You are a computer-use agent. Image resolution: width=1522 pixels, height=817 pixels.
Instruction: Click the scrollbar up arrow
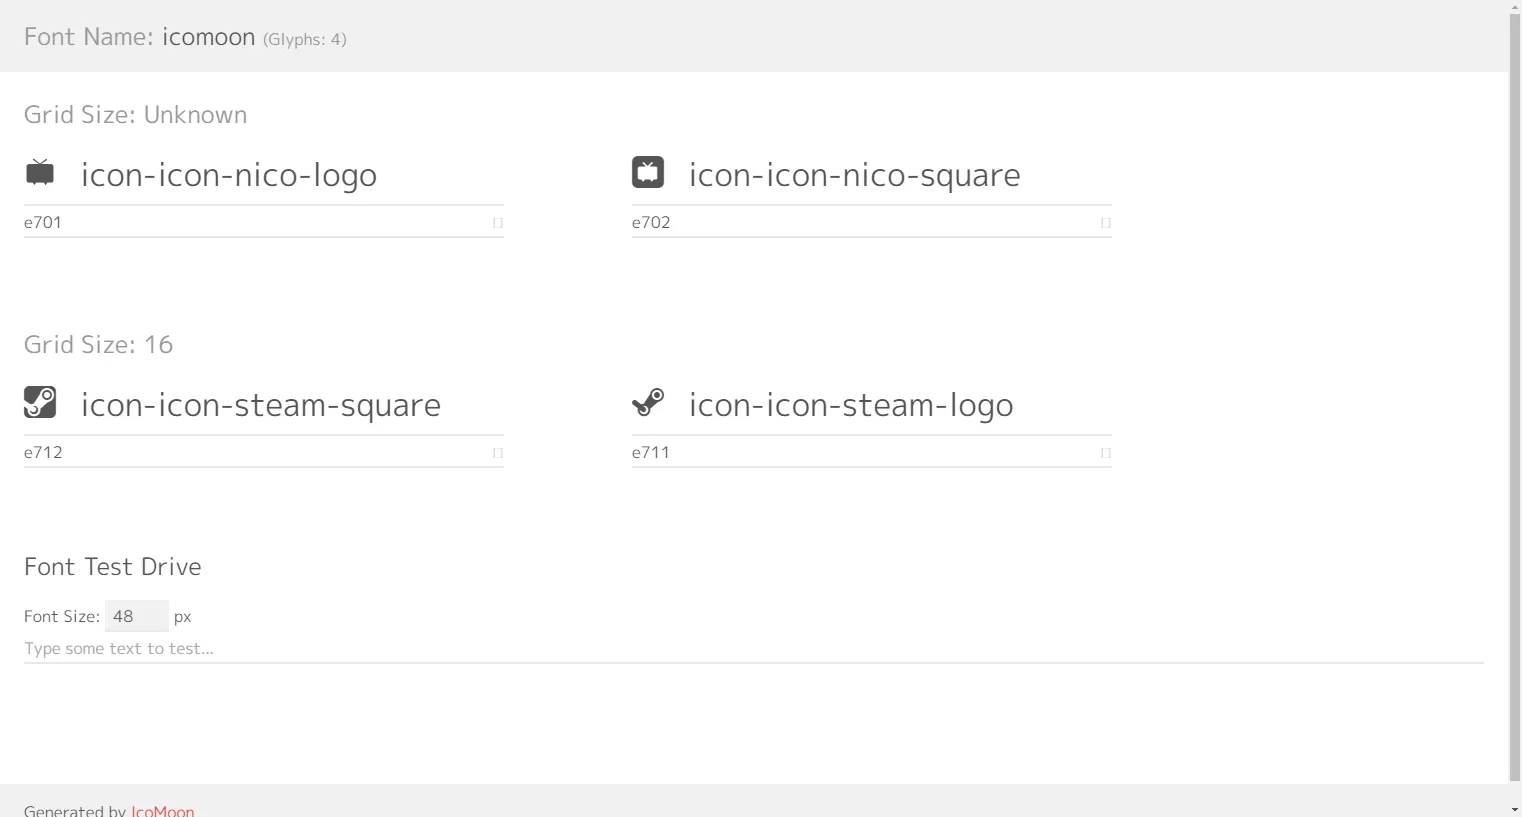[1515, 6]
